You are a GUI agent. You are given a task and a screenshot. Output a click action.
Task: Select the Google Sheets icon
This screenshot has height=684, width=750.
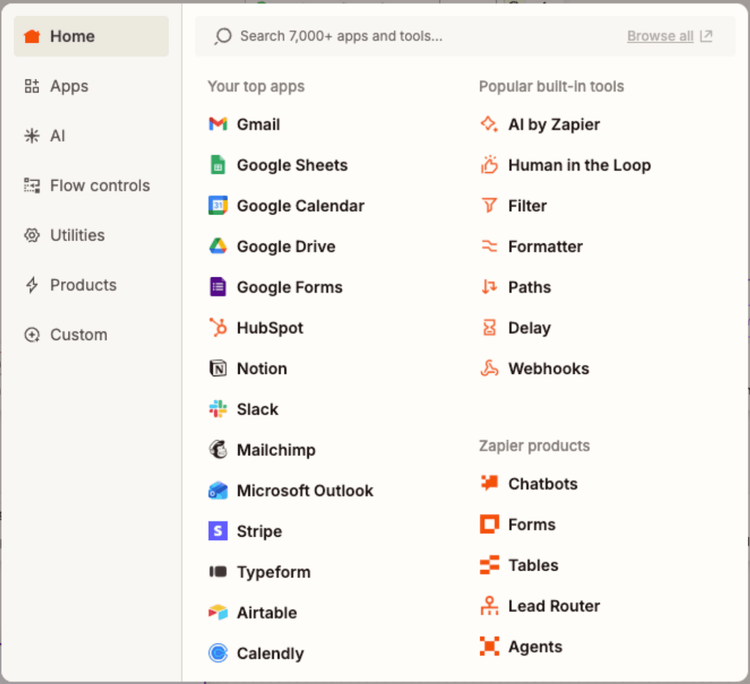point(218,165)
